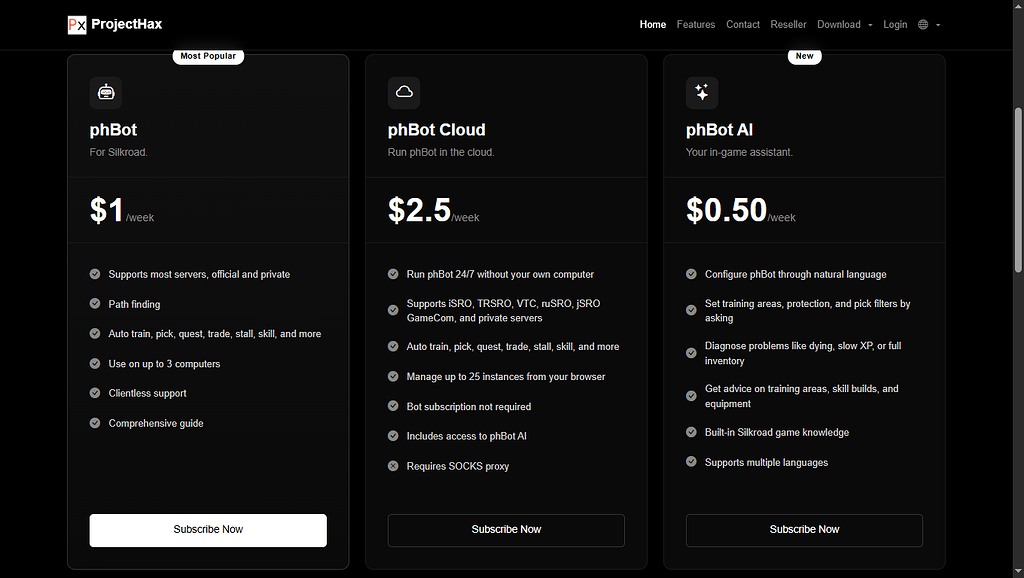Viewport: 1024px width, 578px height.
Task: Click the phBot card's 'Auto train, pick, quest' line
Action: [x=215, y=334]
